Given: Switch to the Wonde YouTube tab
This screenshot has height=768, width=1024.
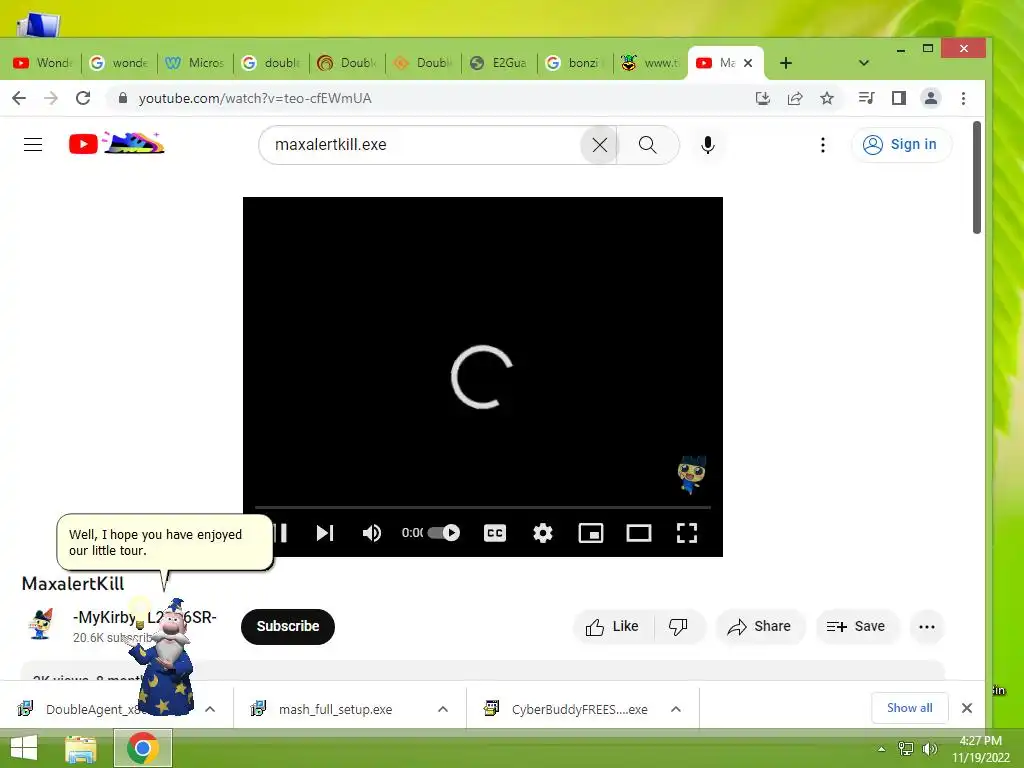Looking at the screenshot, I should coord(42,63).
